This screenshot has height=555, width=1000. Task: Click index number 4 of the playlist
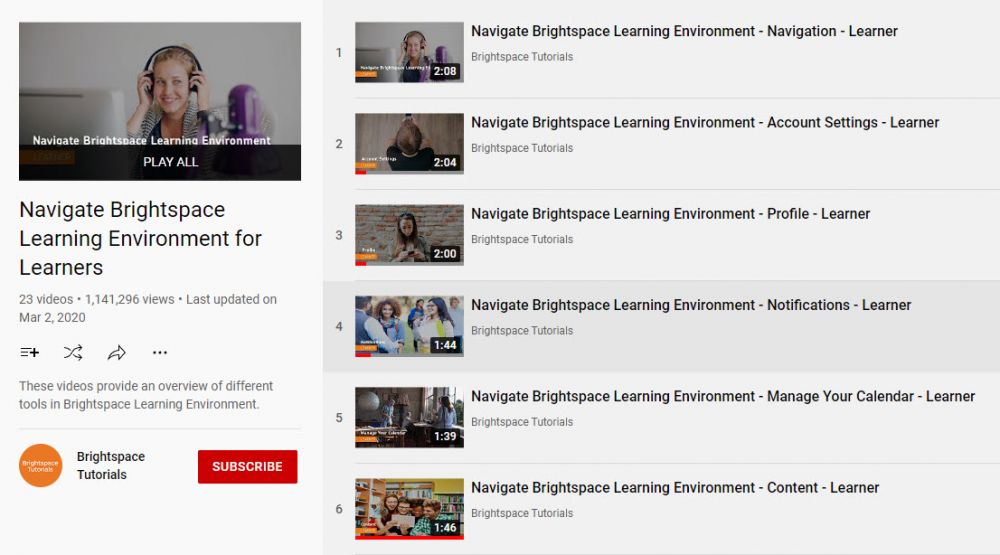(339, 326)
